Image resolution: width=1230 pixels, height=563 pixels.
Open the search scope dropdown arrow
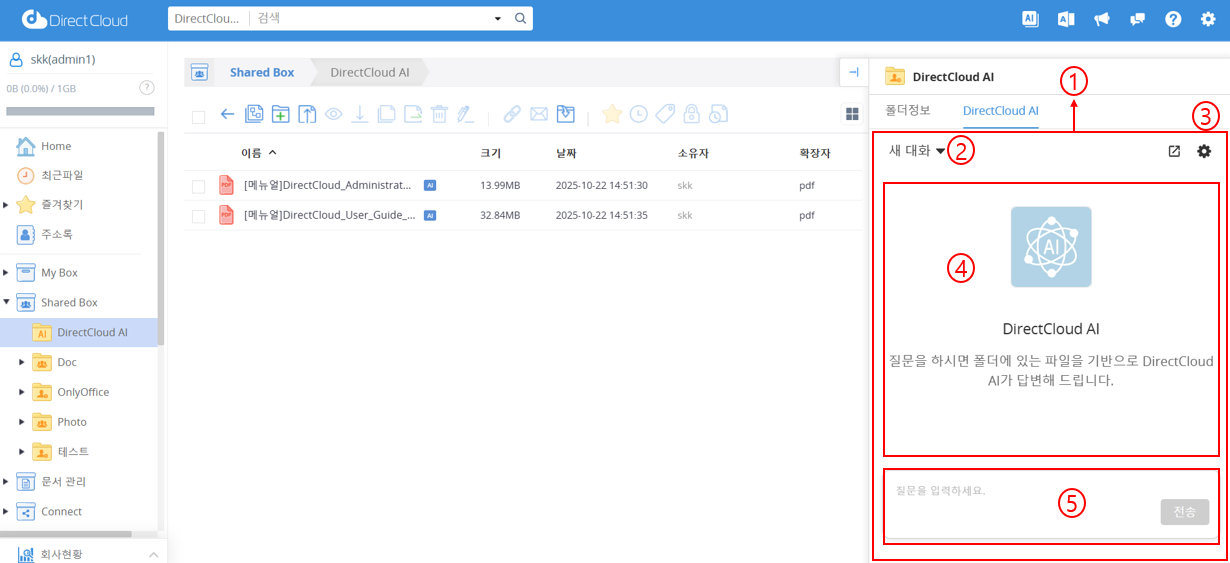pyautogui.click(x=498, y=19)
